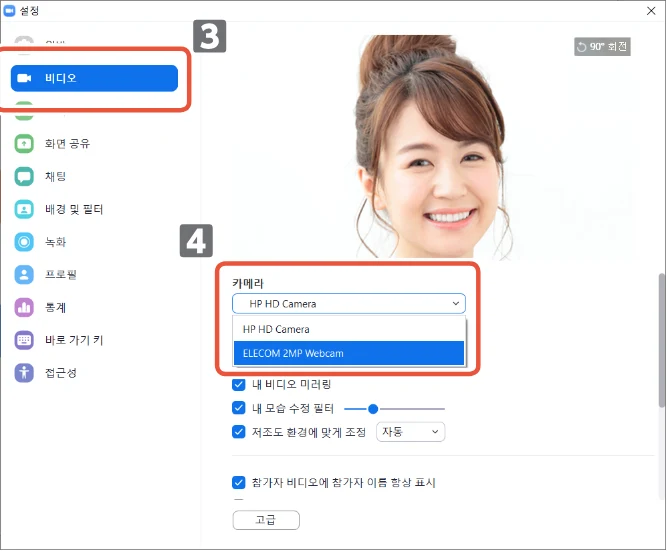
Task: Open 접근성 (Accessibility) label
Action: [61, 373]
